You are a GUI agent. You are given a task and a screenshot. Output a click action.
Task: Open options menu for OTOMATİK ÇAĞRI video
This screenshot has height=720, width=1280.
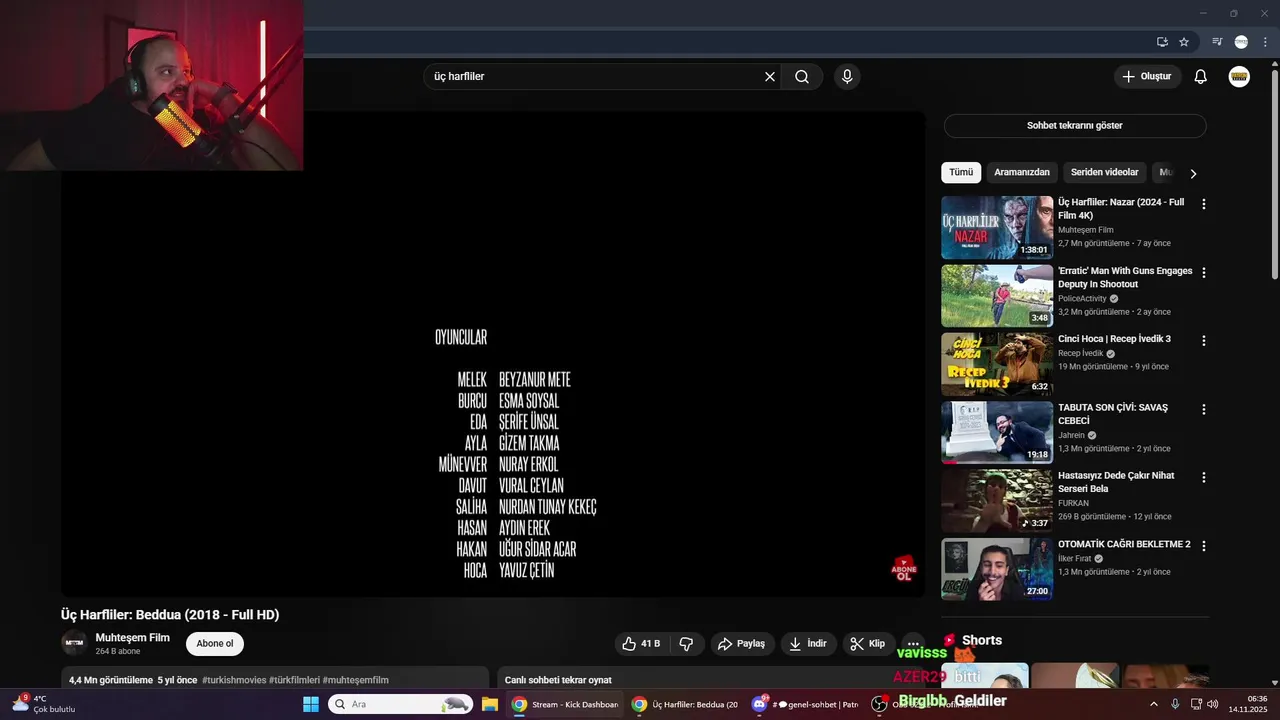(1203, 546)
